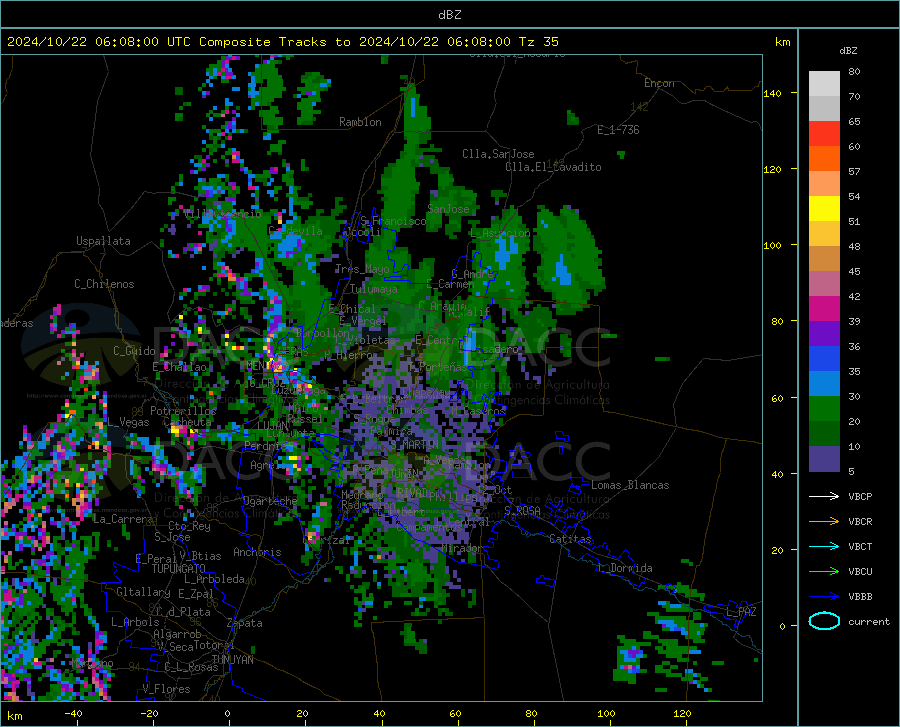
Task: Click the cyan VBCT arrow symbol
Action: [824, 546]
